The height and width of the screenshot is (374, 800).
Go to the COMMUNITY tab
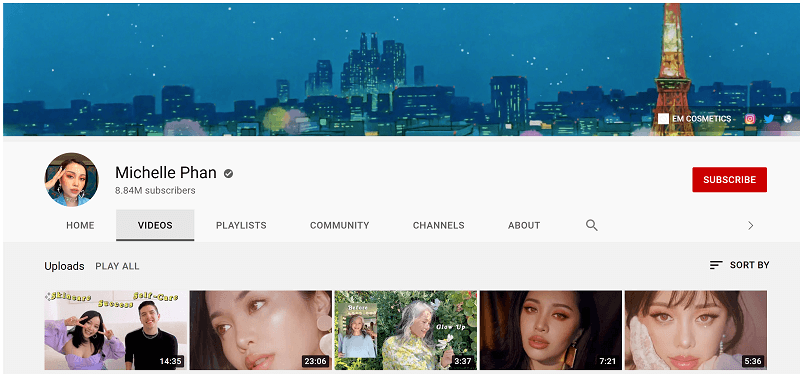339,225
